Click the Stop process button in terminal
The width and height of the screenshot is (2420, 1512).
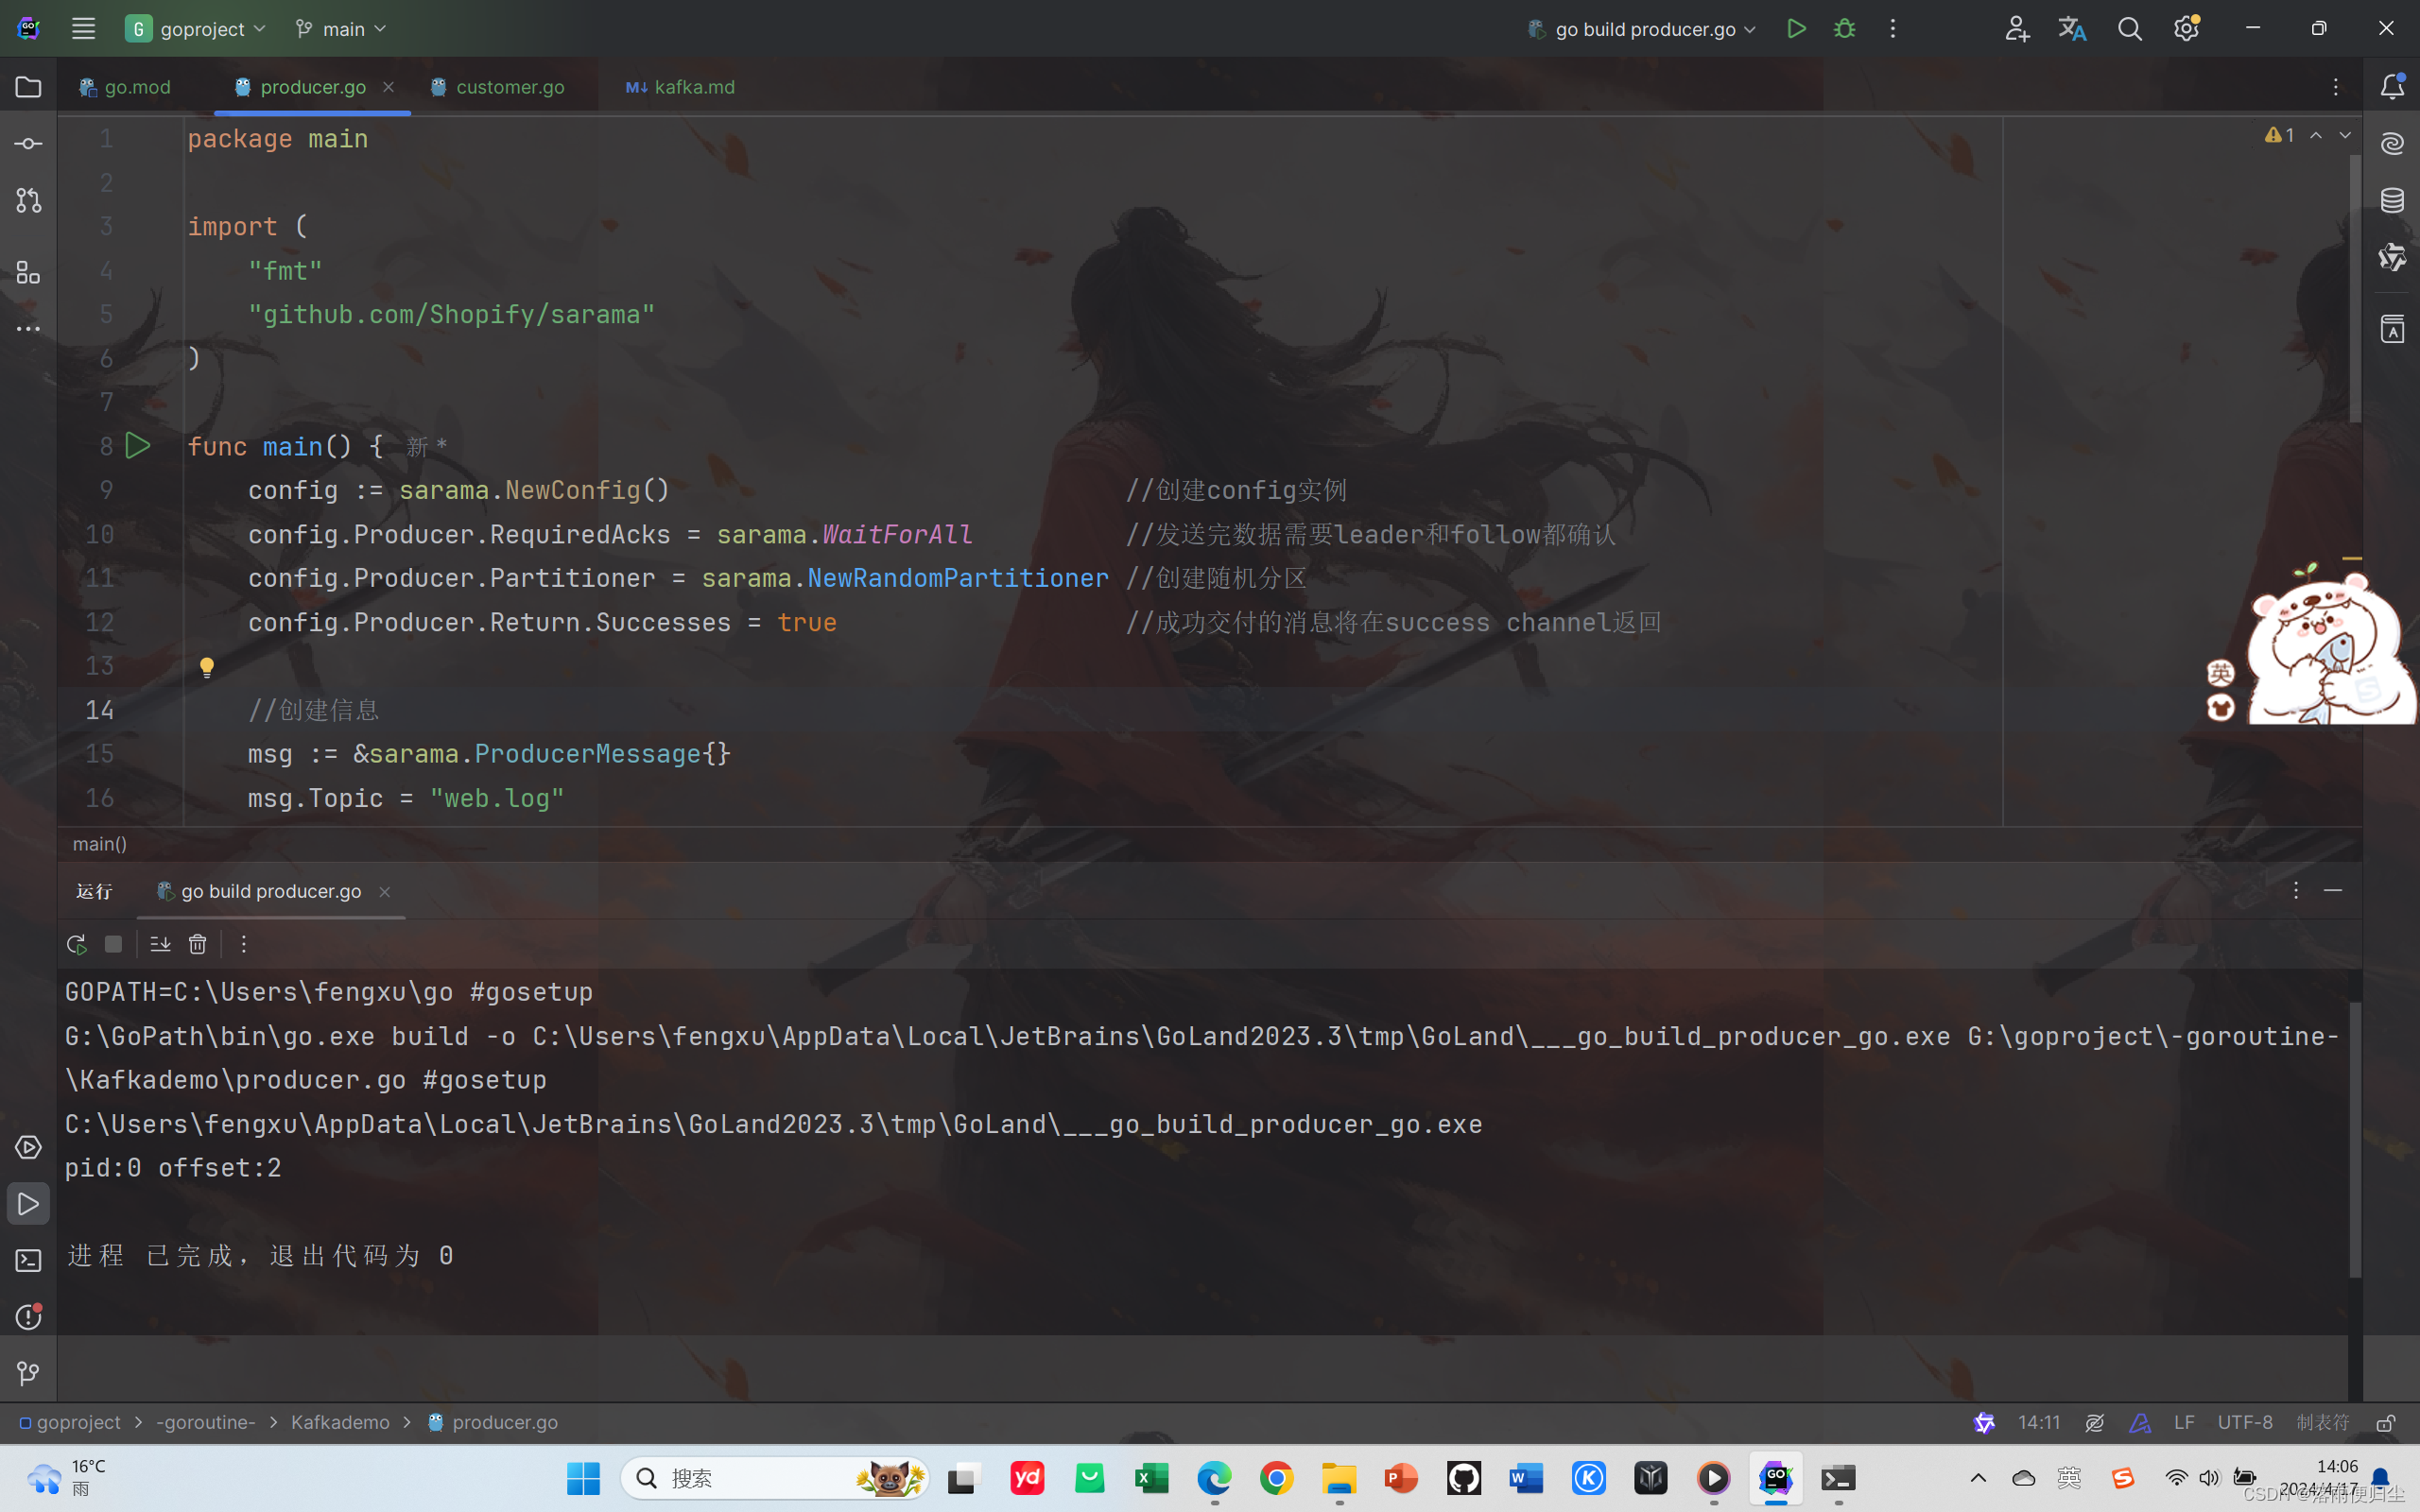[113, 942]
